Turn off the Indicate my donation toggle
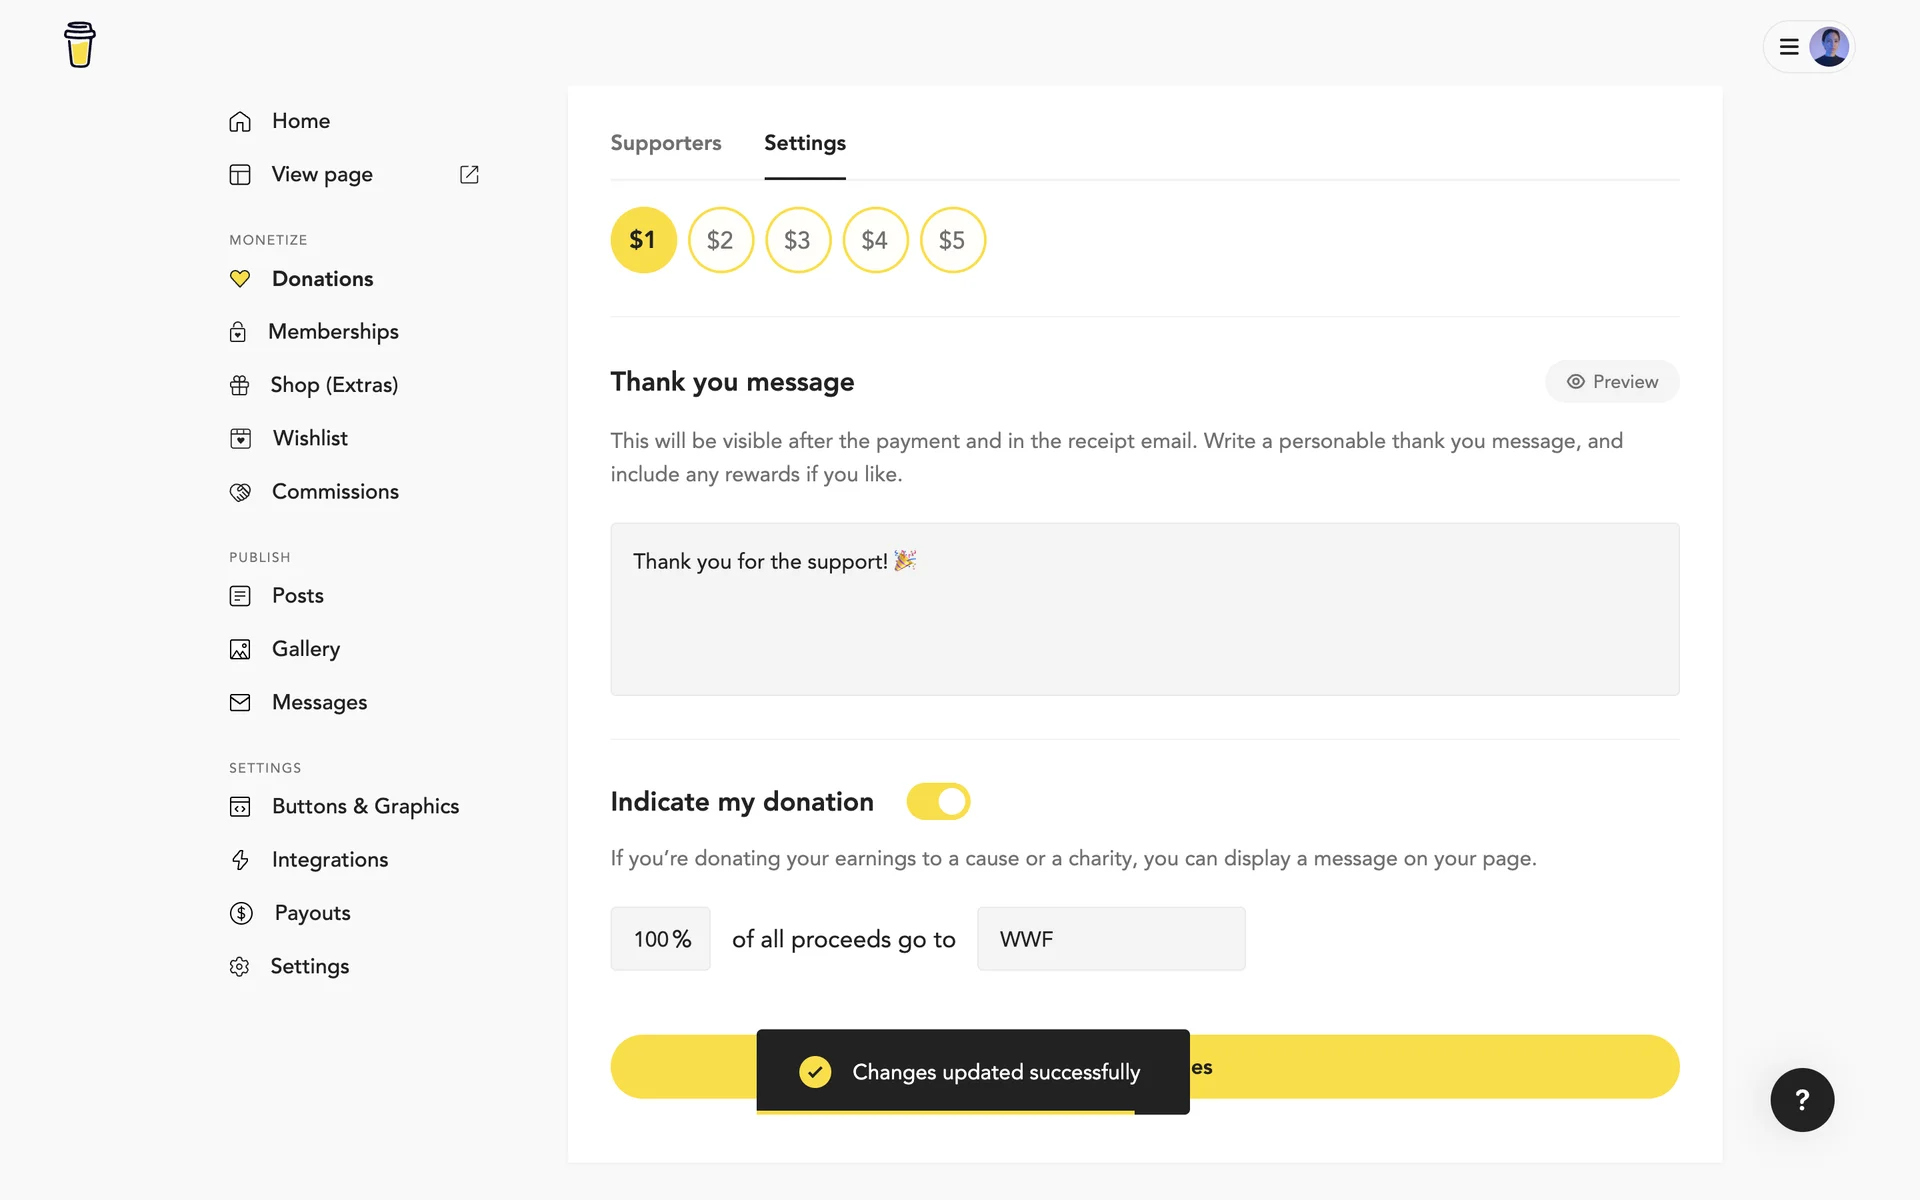 tap(938, 801)
